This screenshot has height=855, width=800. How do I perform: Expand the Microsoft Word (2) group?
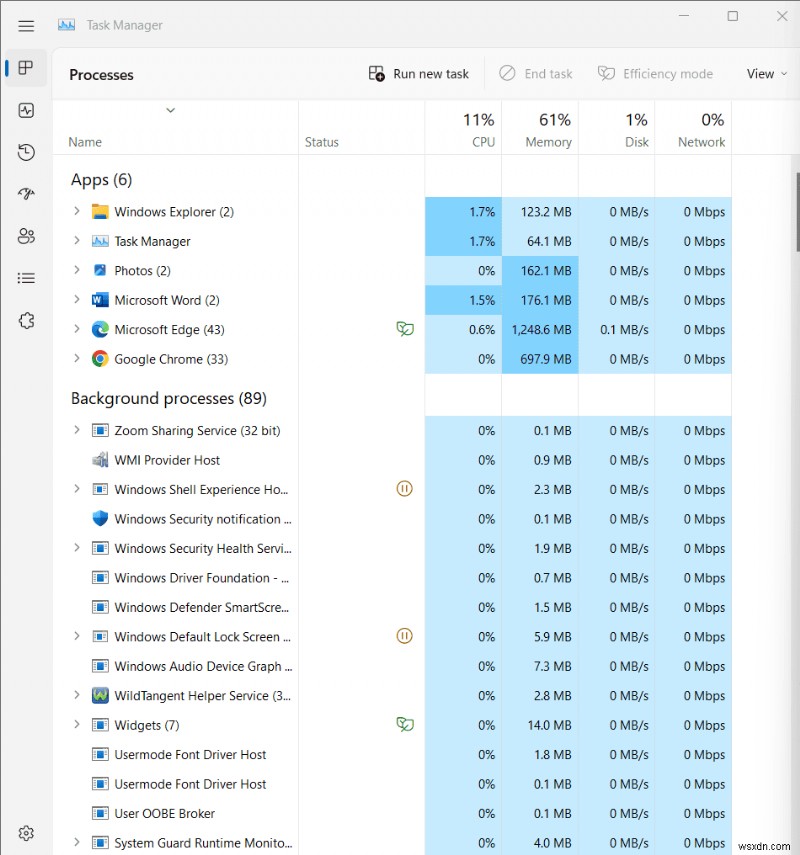[x=77, y=299]
